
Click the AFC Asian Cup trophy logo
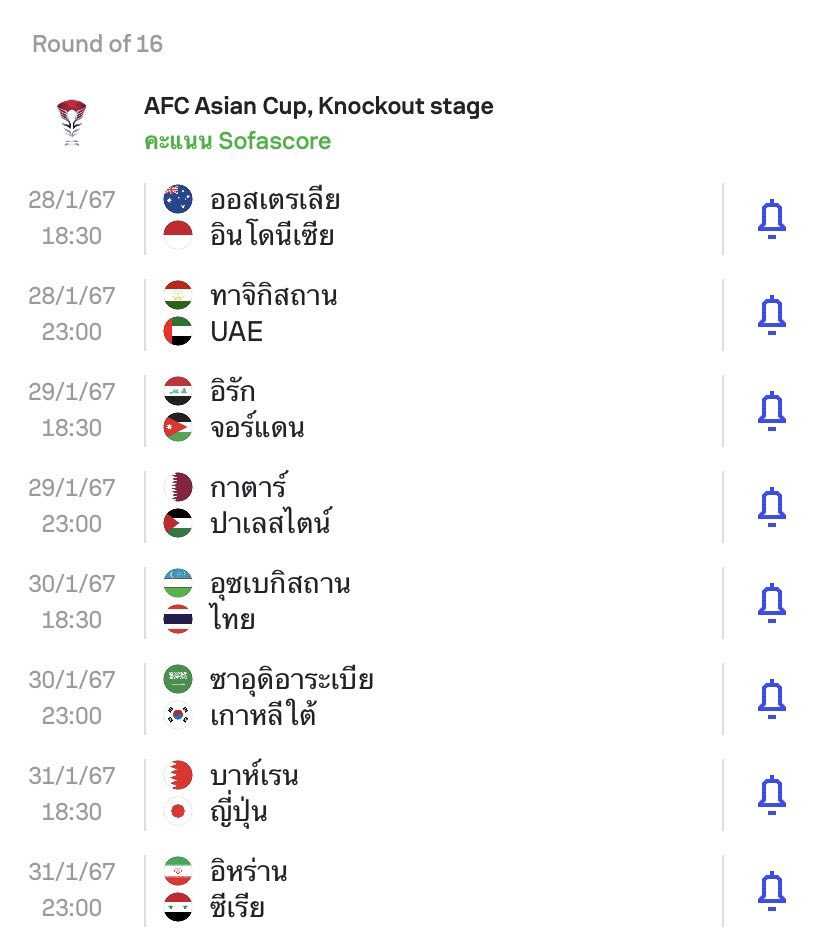(72, 123)
